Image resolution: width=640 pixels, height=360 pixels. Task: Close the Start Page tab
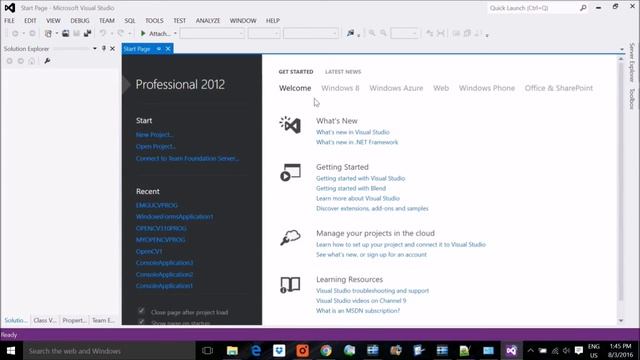coord(168,49)
